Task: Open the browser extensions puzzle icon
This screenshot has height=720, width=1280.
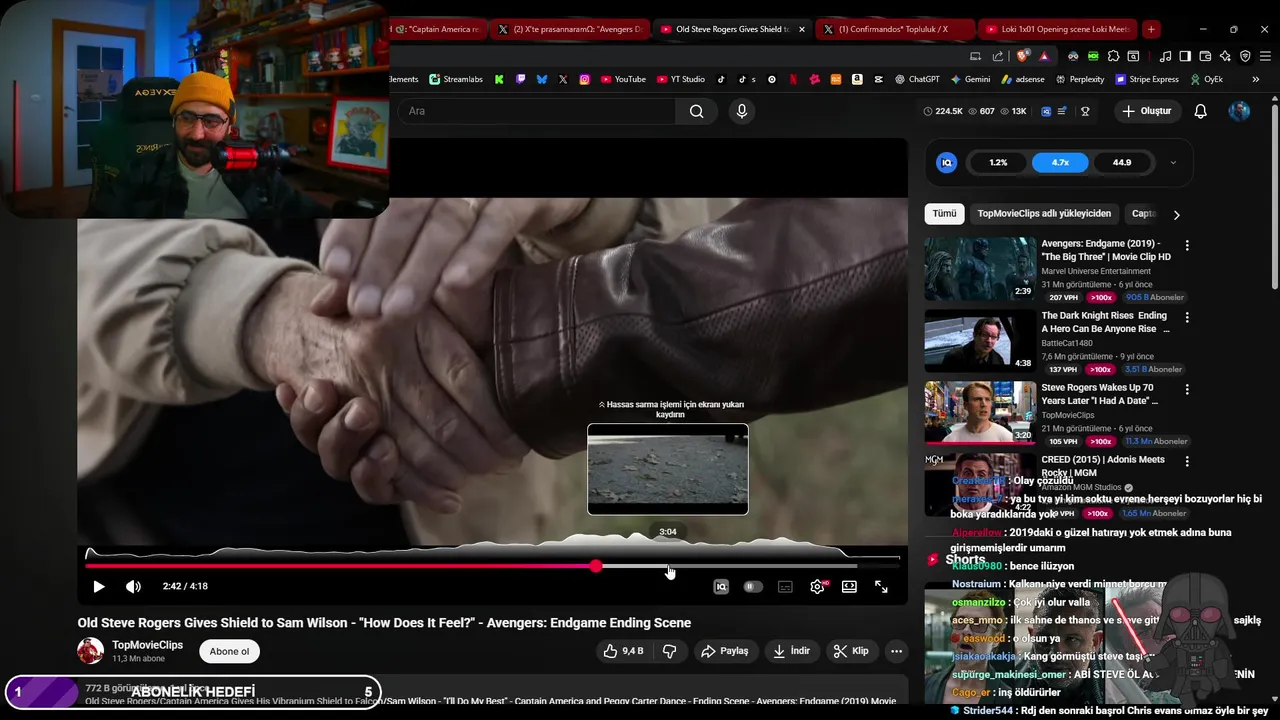Action: tap(1113, 56)
